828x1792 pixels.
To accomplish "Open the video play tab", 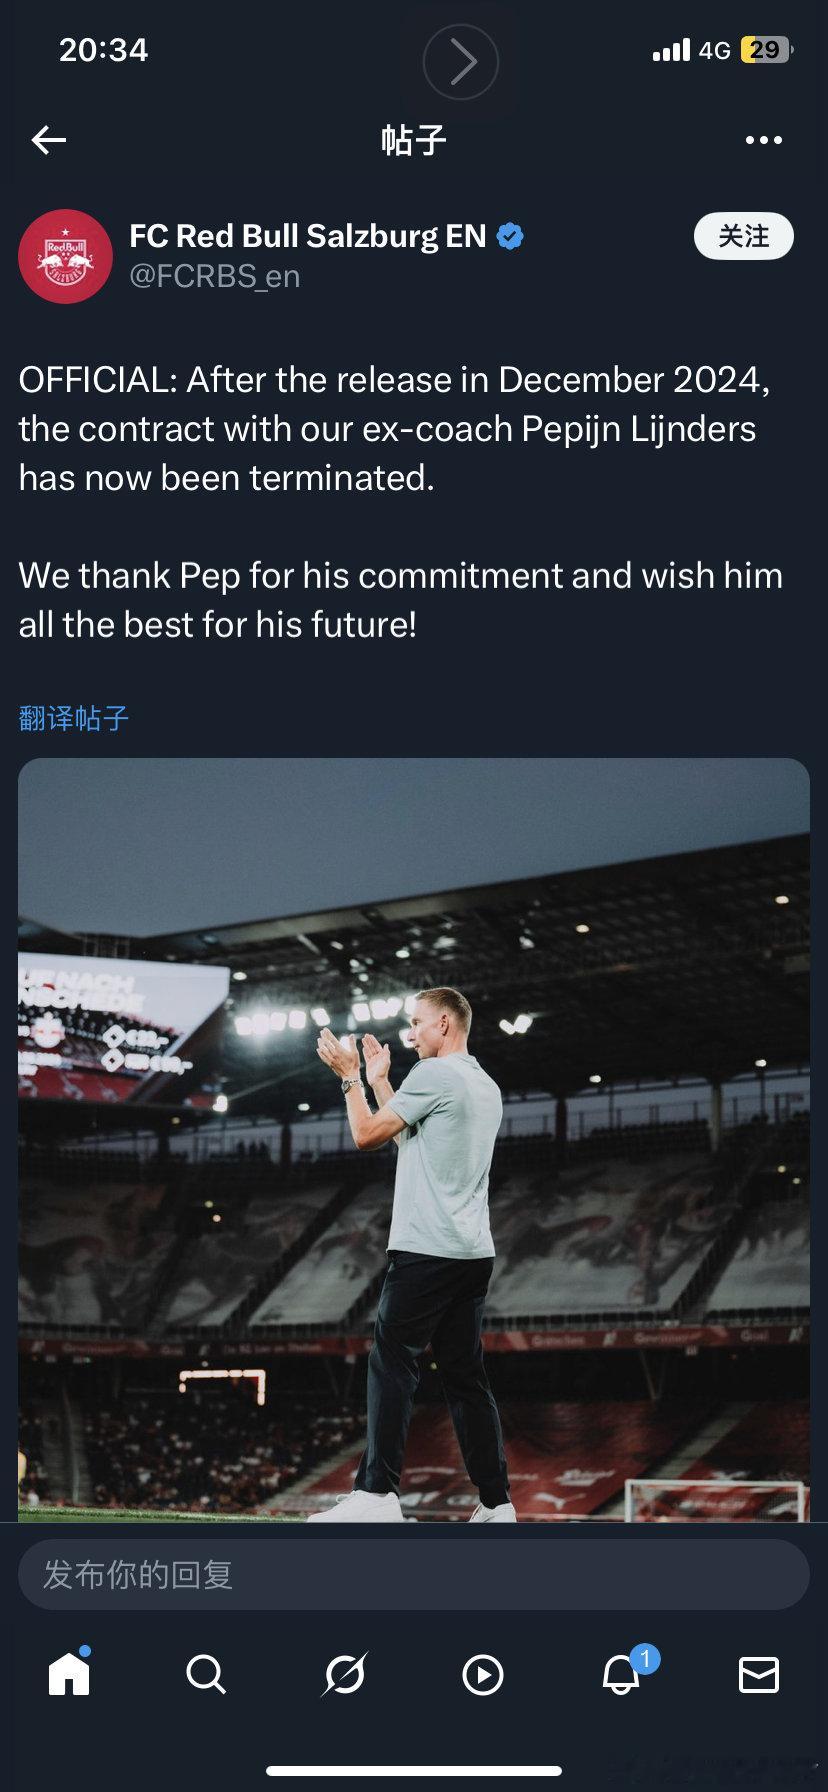I will (482, 1674).
